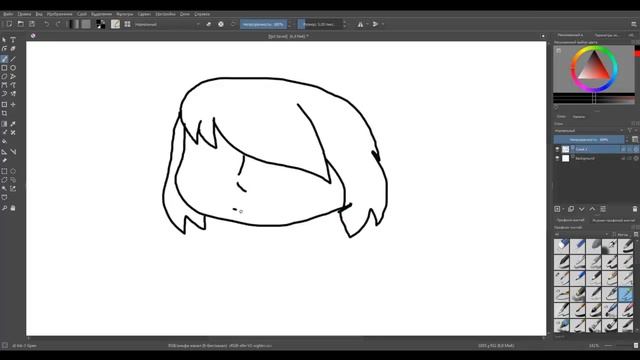Toggle horizontal mirror mode
Image resolution: width=640 pixels, height=360 pixels.
click(360, 24)
